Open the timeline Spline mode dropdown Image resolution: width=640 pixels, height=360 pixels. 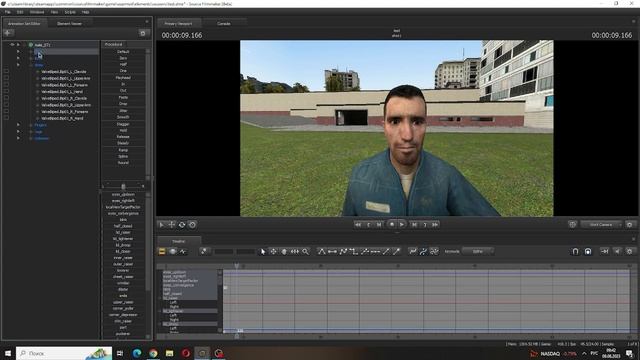[478, 251]
